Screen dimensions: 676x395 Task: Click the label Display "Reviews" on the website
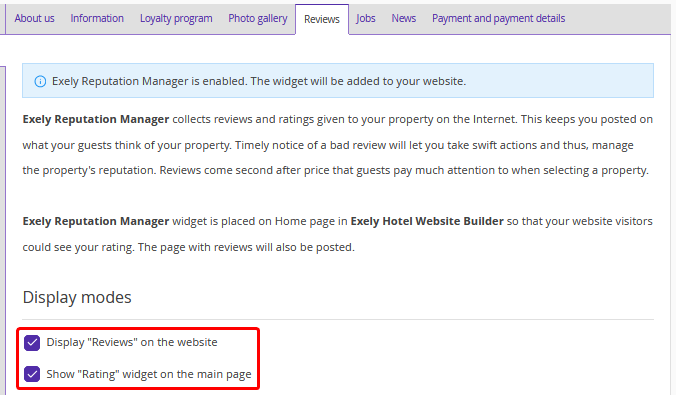pos(132,342)
